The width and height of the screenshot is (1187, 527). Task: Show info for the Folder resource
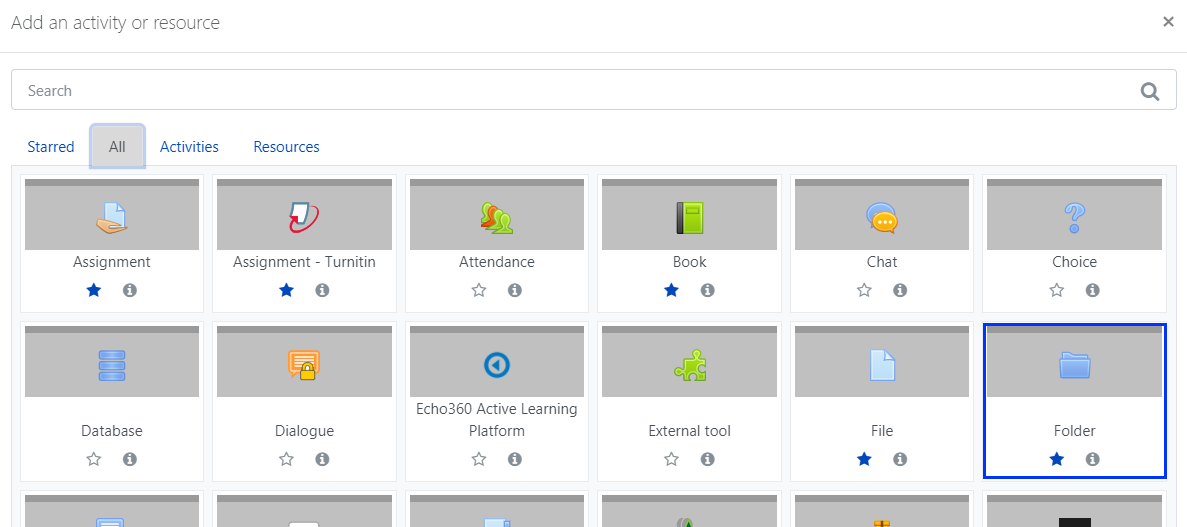point(1092,459)
